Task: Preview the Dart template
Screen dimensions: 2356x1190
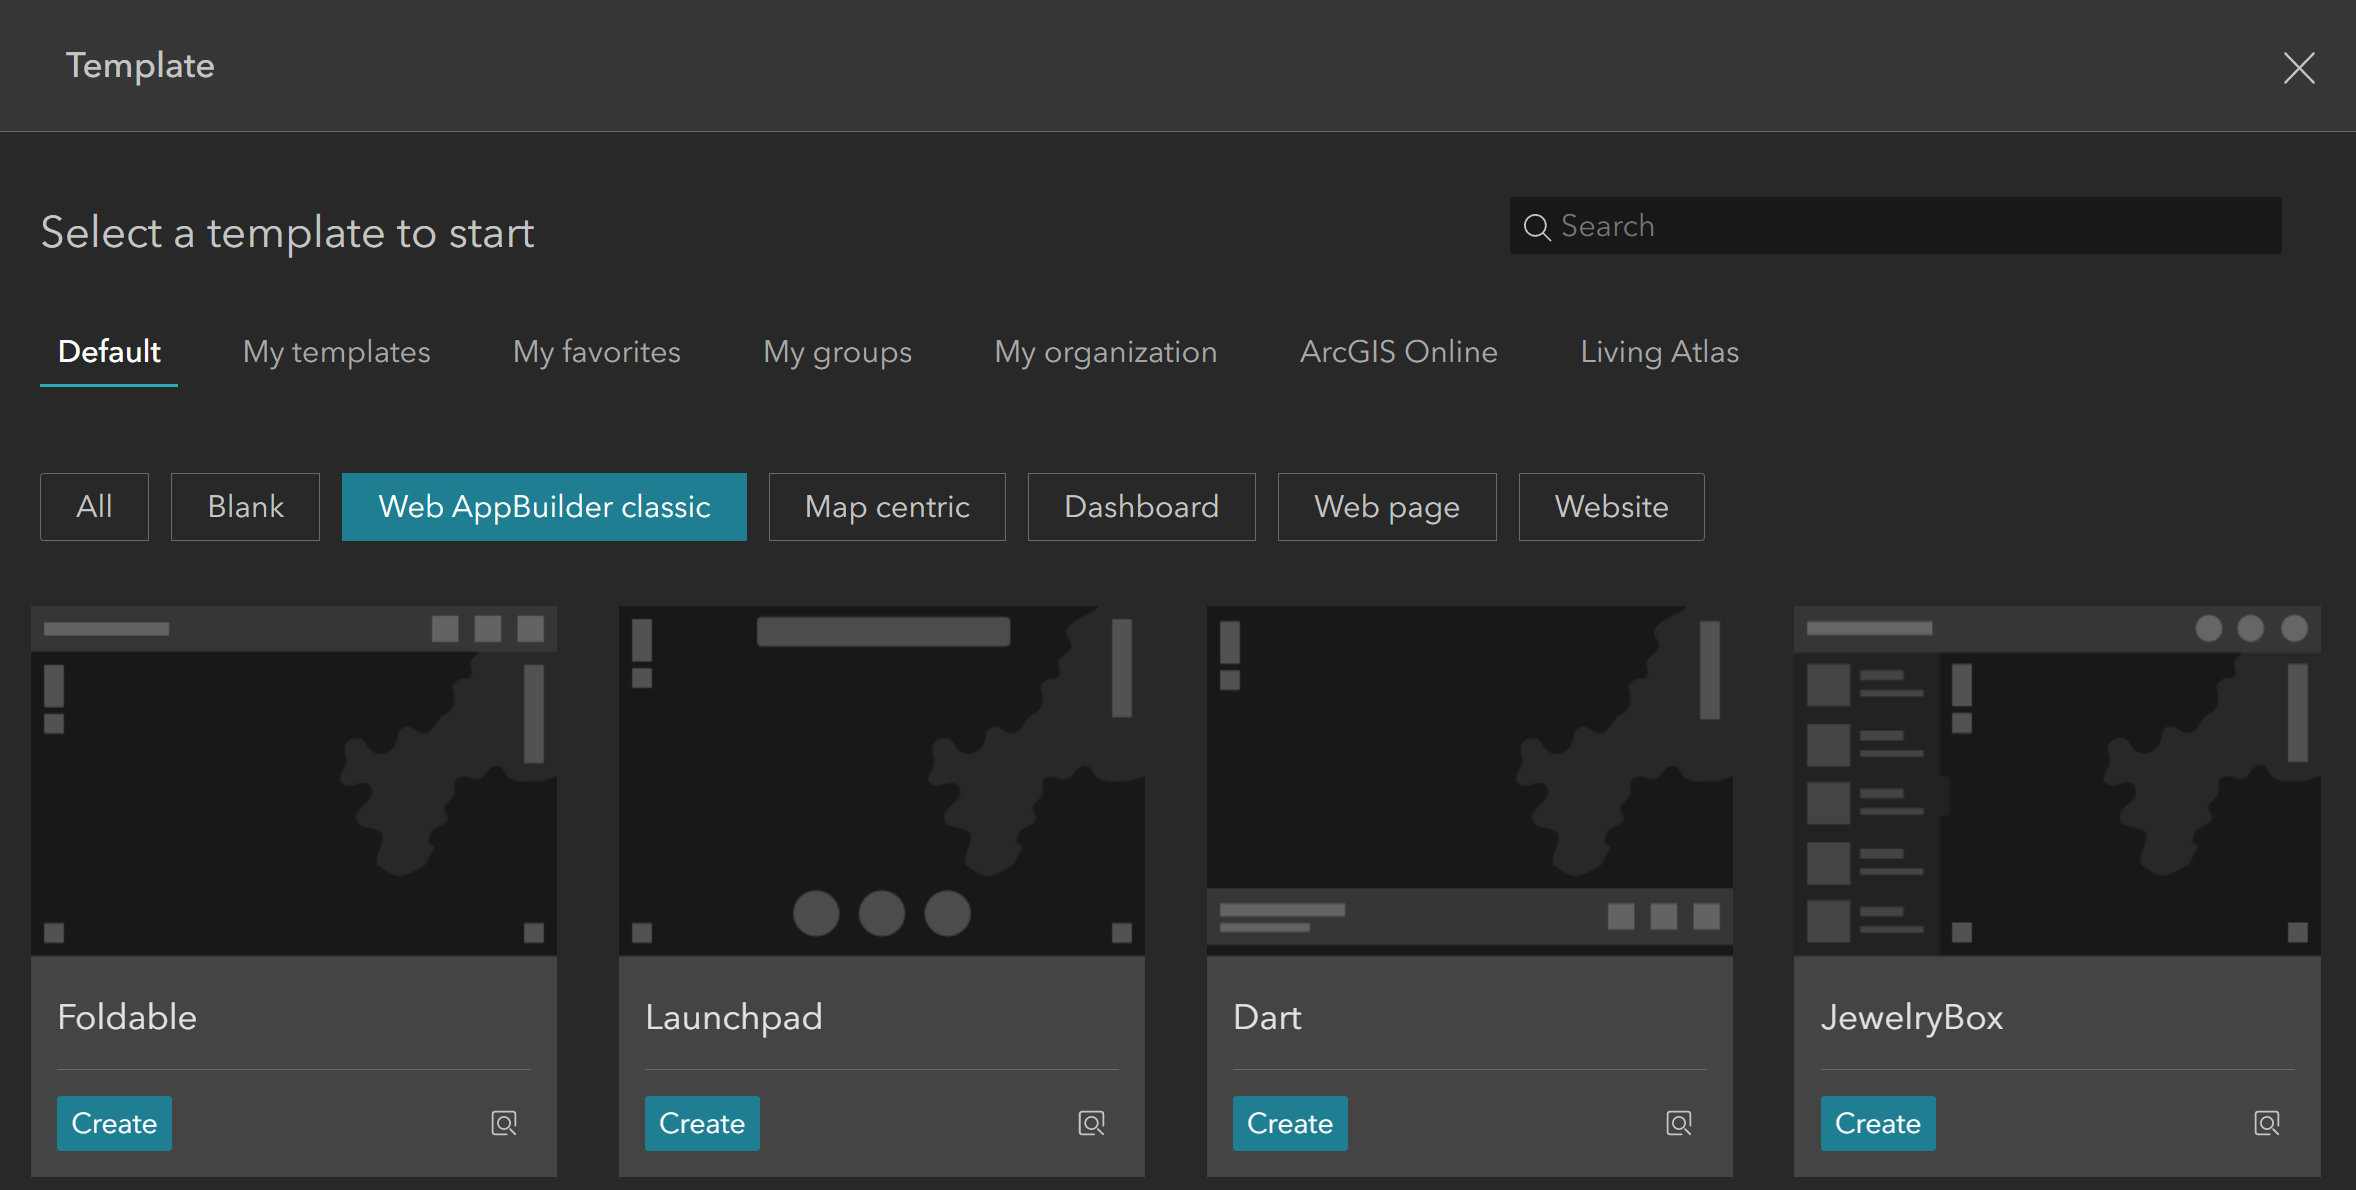Action: click(1680, 1123)
